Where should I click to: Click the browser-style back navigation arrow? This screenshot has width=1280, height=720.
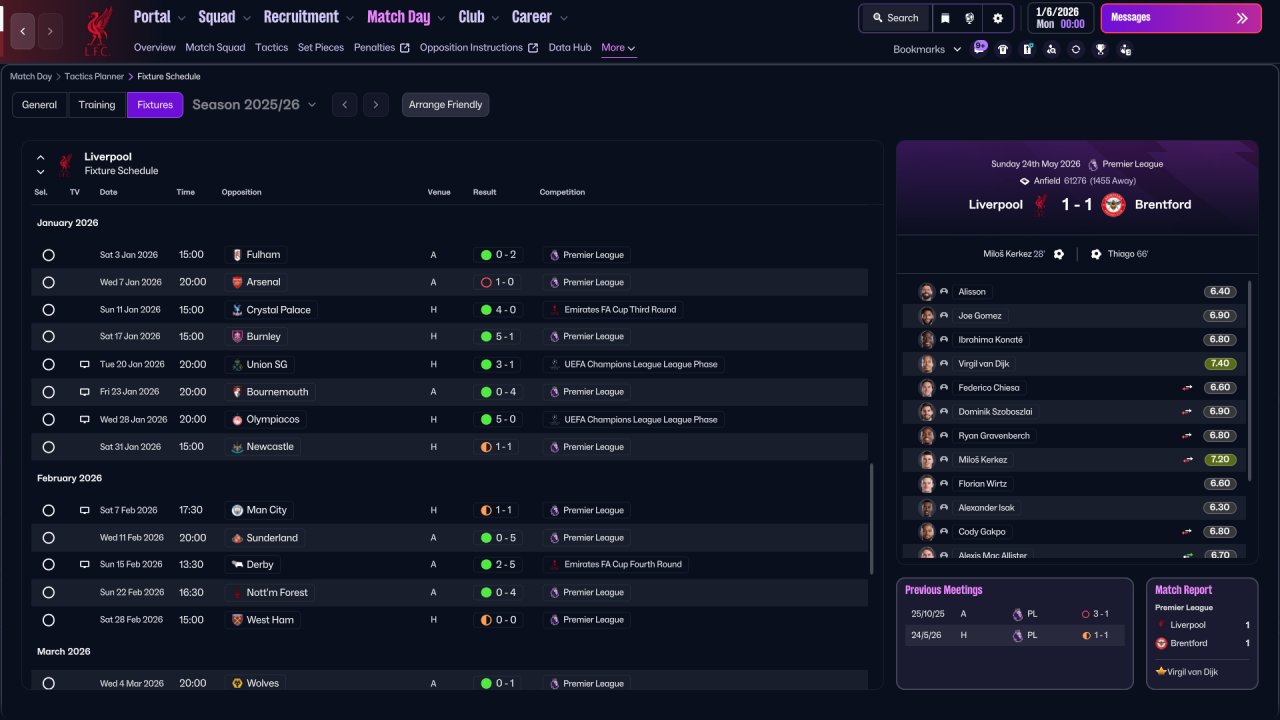pos(22,31)
